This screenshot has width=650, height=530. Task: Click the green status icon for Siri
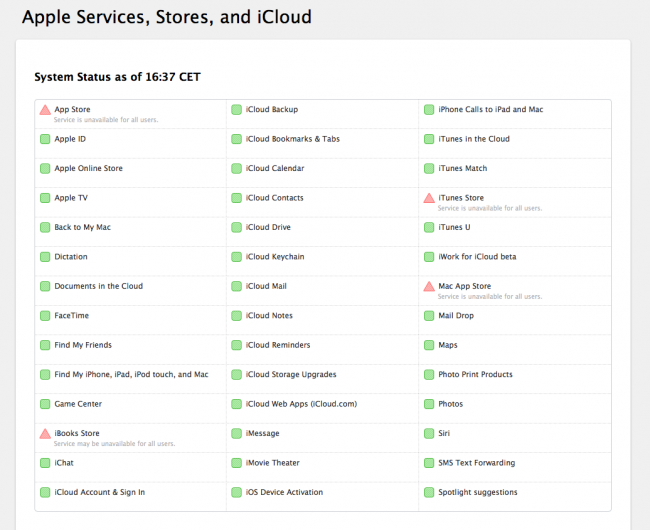pos(429,433)
